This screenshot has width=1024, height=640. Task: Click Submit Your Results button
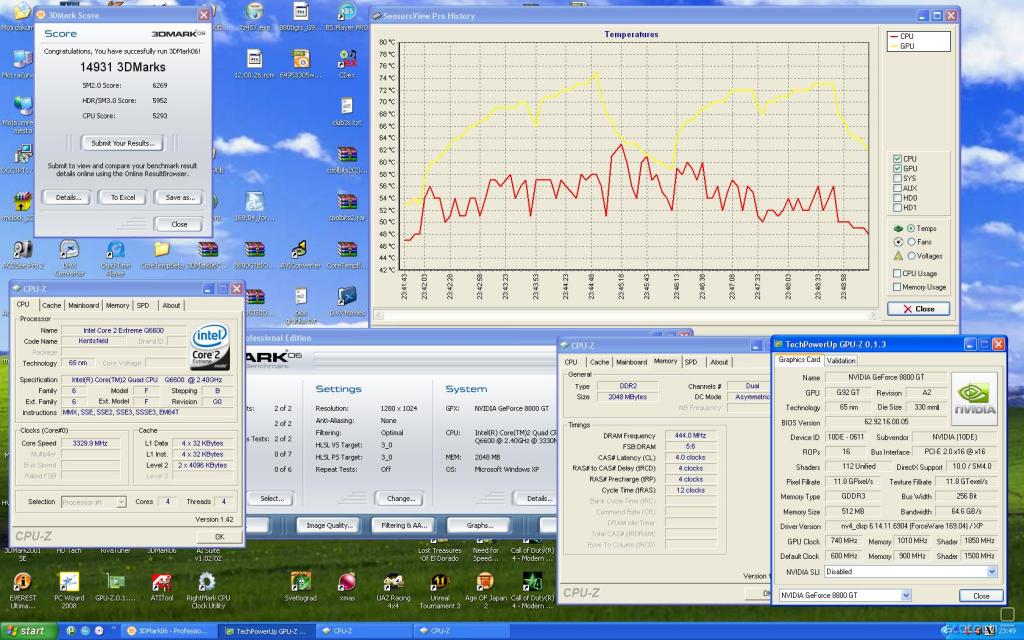122,143
